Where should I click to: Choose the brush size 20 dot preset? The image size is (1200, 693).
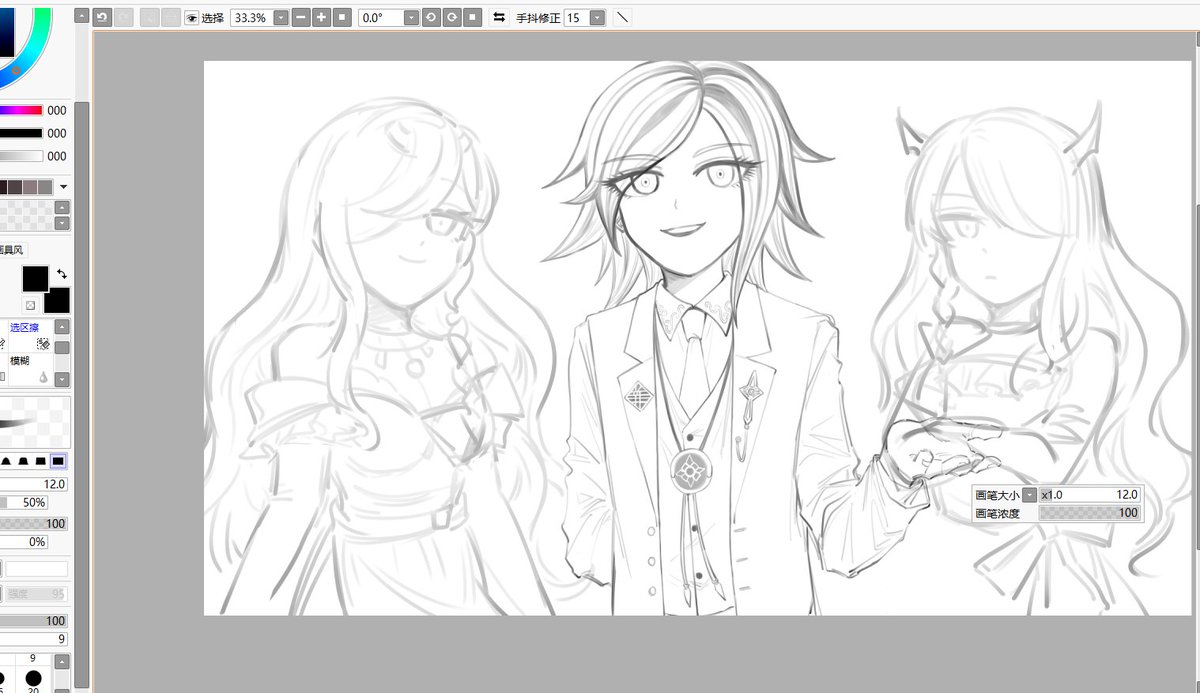point(34,678)
